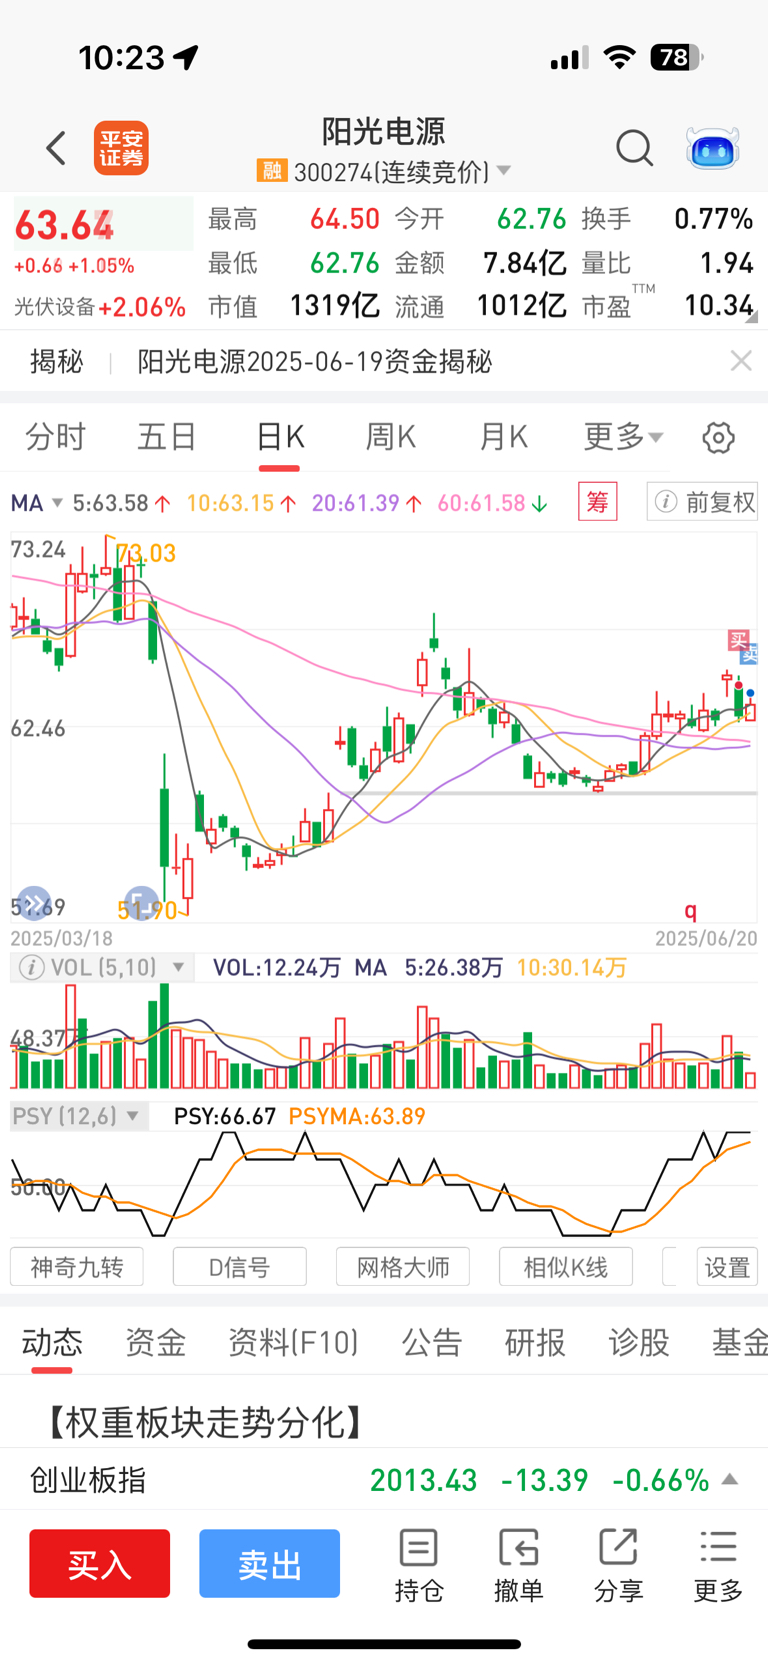Expand the 创业板指 index bar arrow
The image size is (769, 1665).
pos(730,1479)
